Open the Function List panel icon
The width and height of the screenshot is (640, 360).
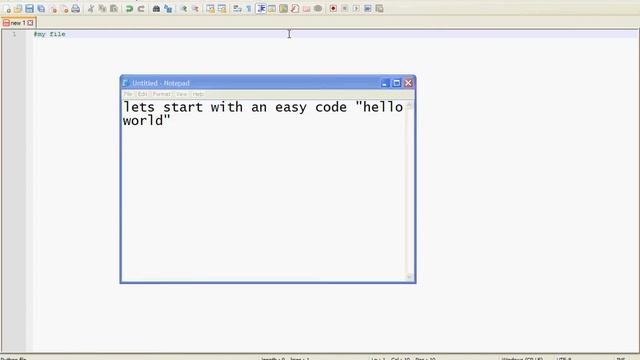[295, 9]
